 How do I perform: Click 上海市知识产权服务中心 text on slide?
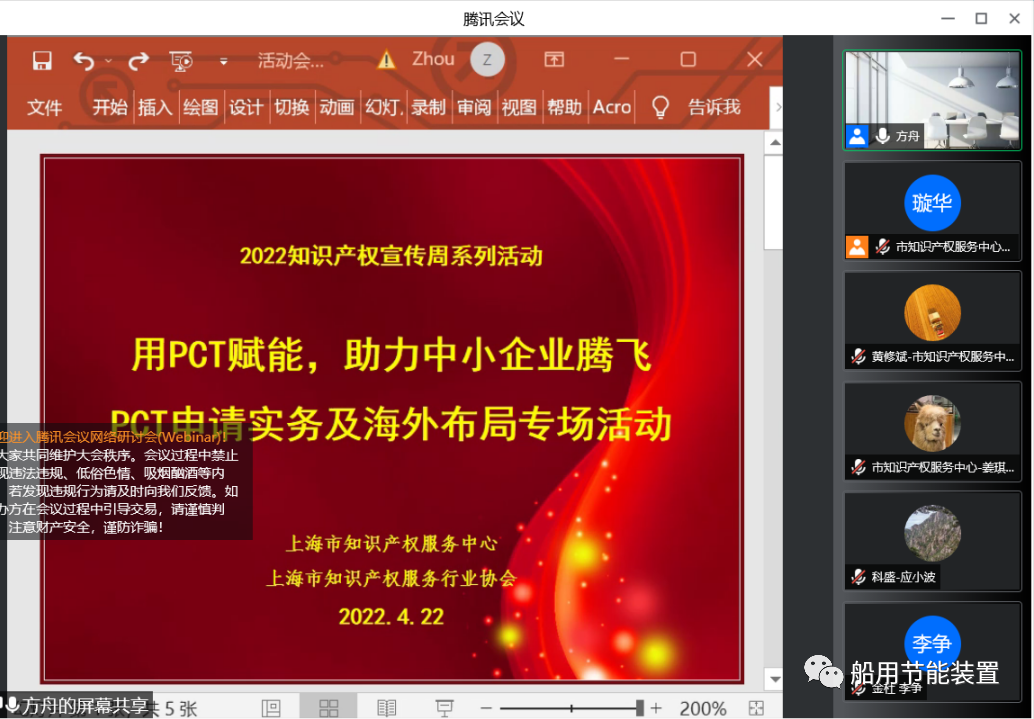pyautogui.click(x=391, y=544)
